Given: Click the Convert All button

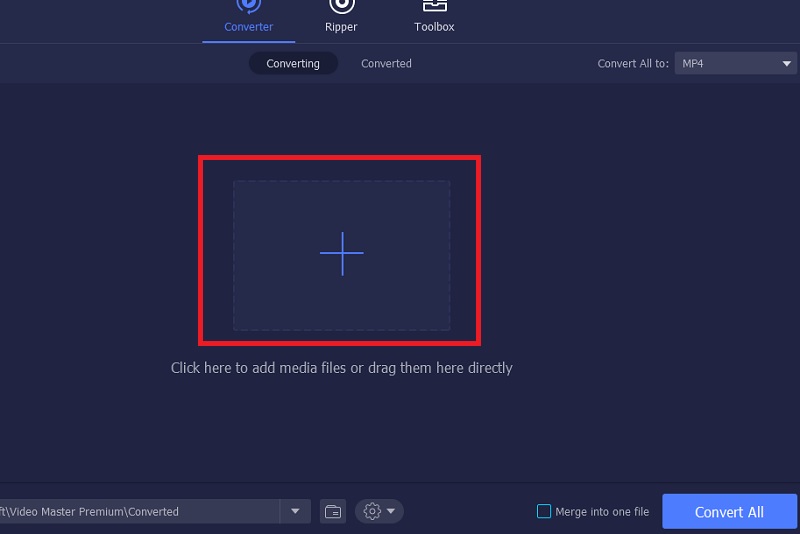Looking at the screenshot, I should pos(729,512).
